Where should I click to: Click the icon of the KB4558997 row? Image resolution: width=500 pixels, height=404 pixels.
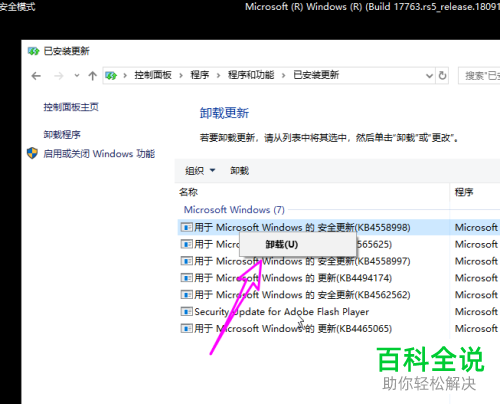[187, 261]
